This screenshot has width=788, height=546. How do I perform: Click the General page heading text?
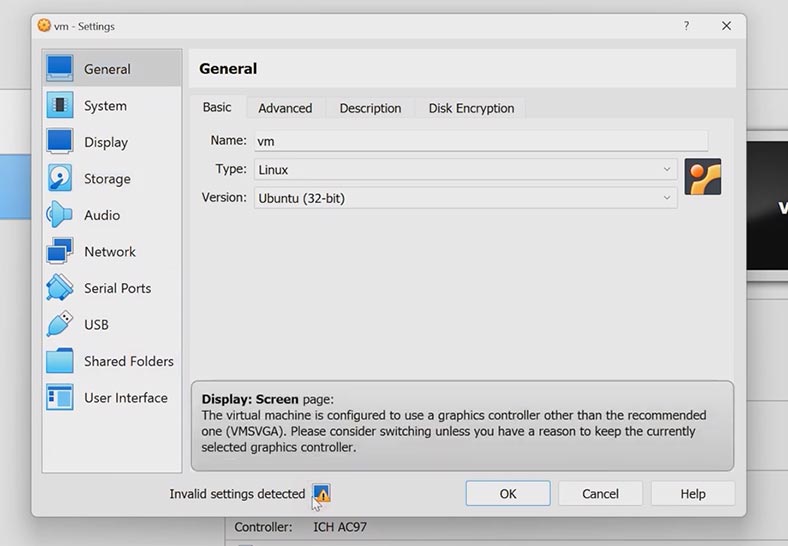pyautogui.click(x=228, y=68)
